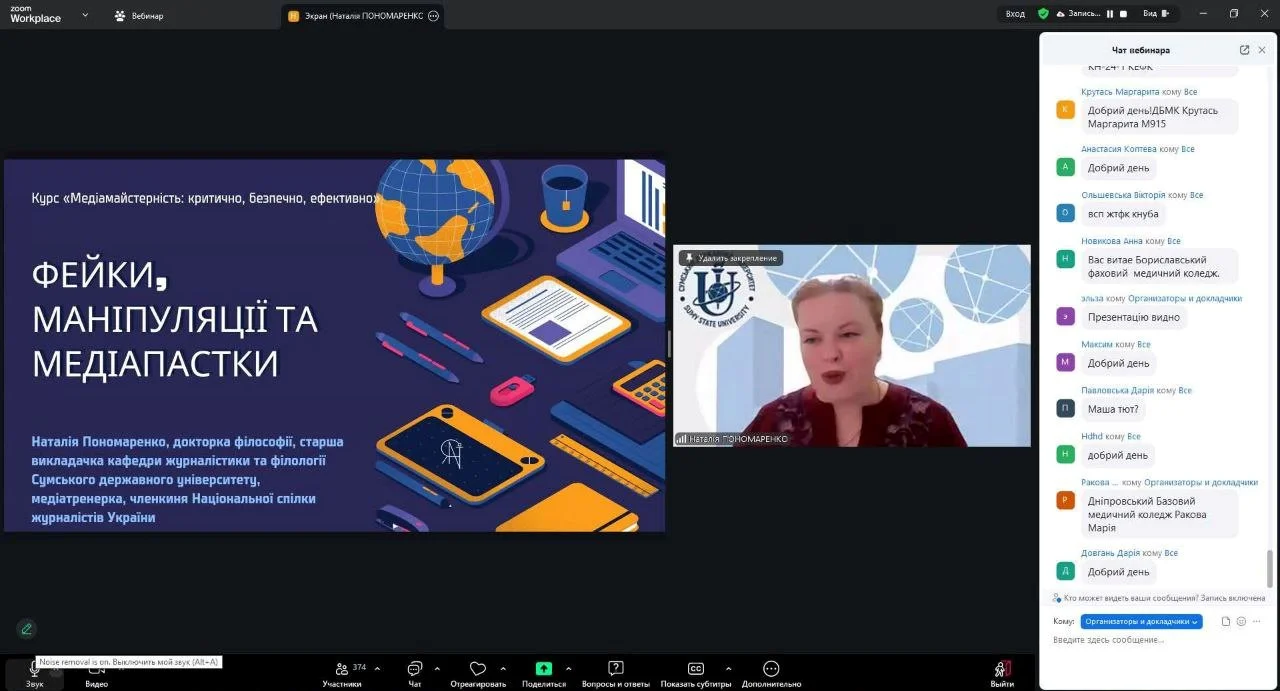Image resolution: width=1280 pixels, height=691 pixels.
Task: Open the Участники participants panel
Action: 342,672
